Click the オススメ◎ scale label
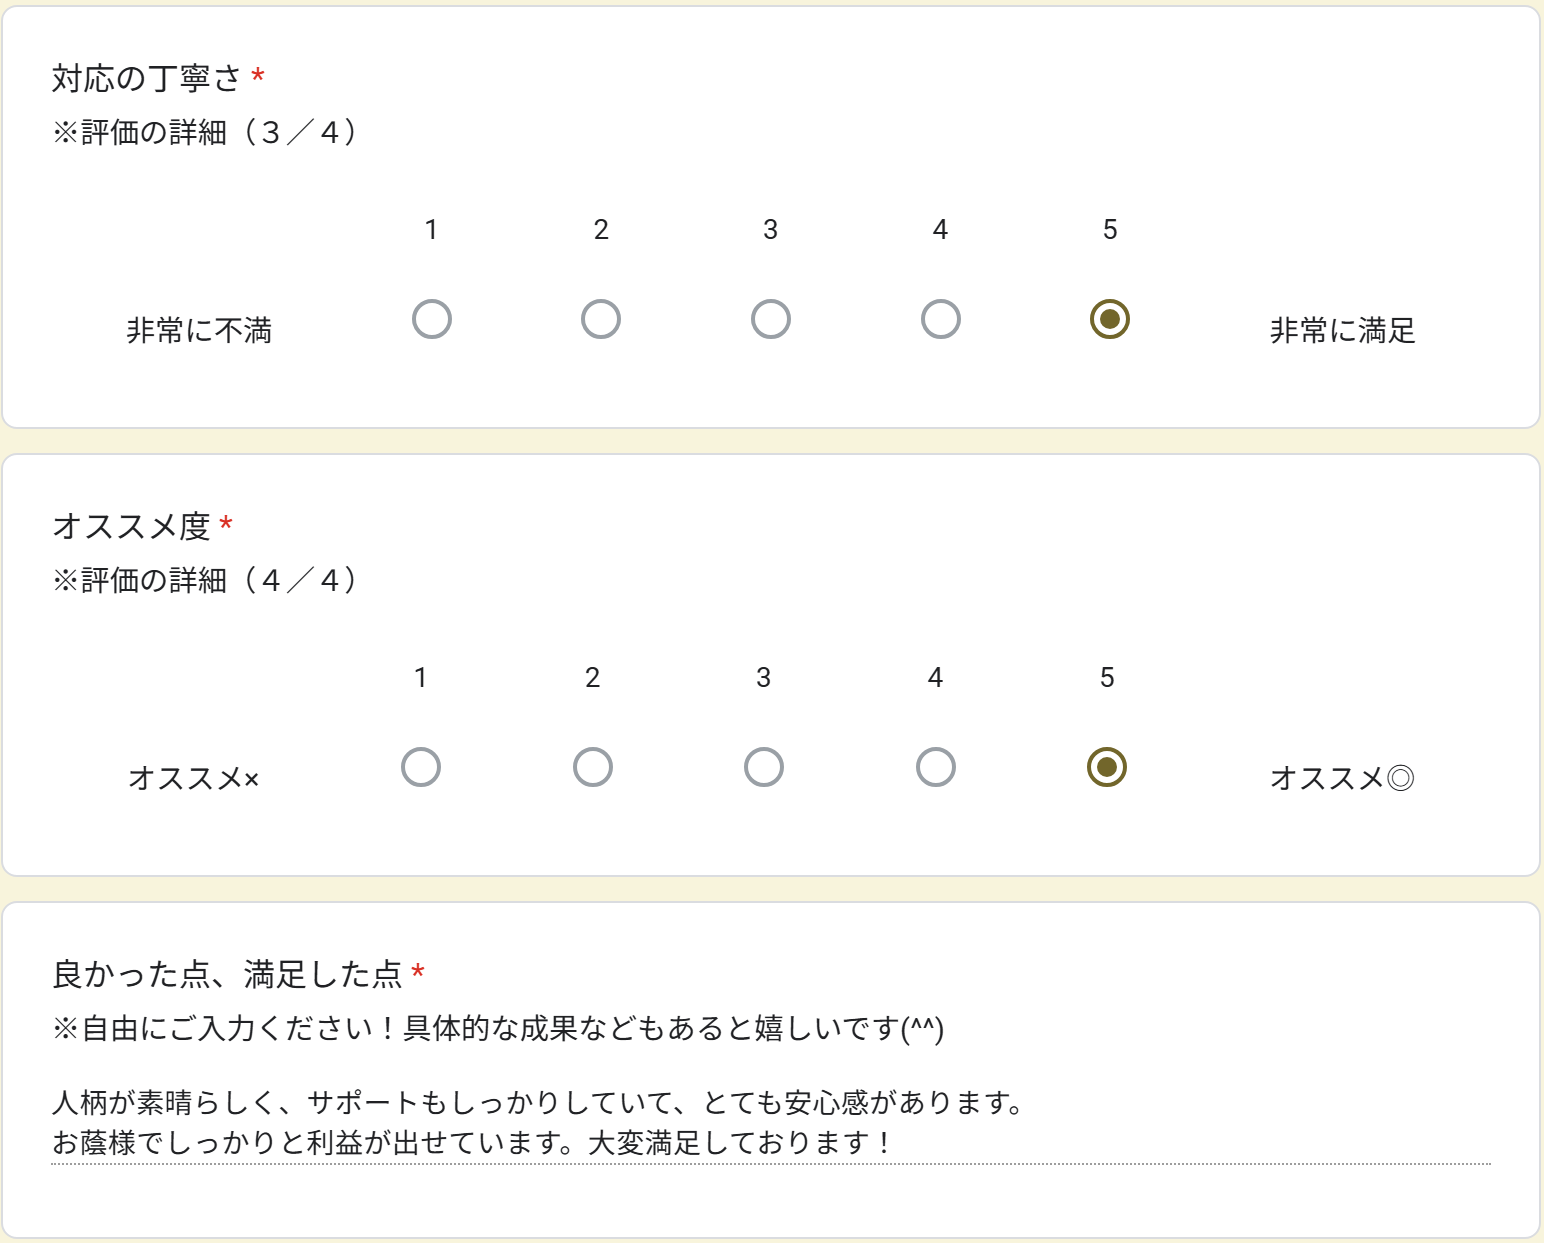 click(1342, 778)
